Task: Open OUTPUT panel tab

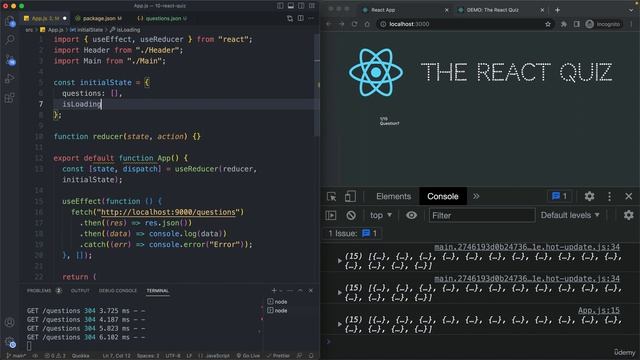Action: [80, 291]
